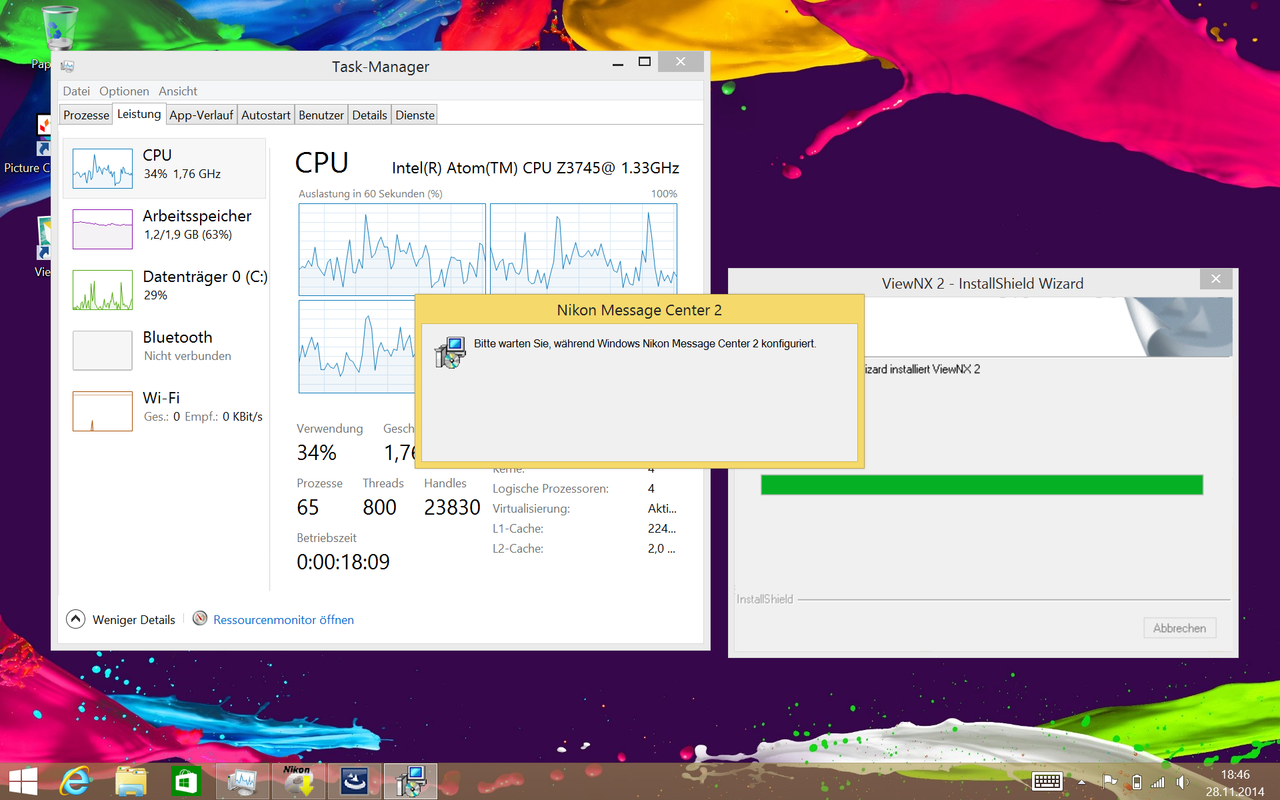Click L1-Cache label
The height and width of the screenshot is (800, 1280).
coord(518,529)
